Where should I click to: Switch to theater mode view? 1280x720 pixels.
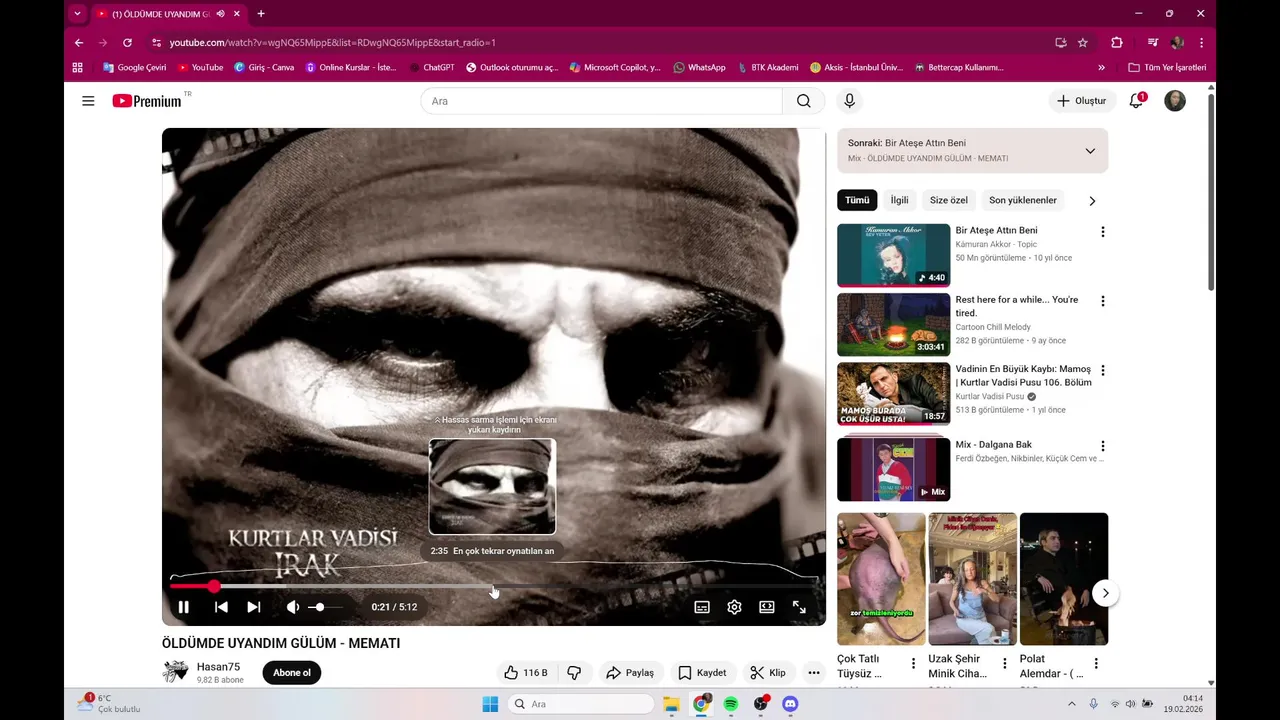[x=767, y=607]
